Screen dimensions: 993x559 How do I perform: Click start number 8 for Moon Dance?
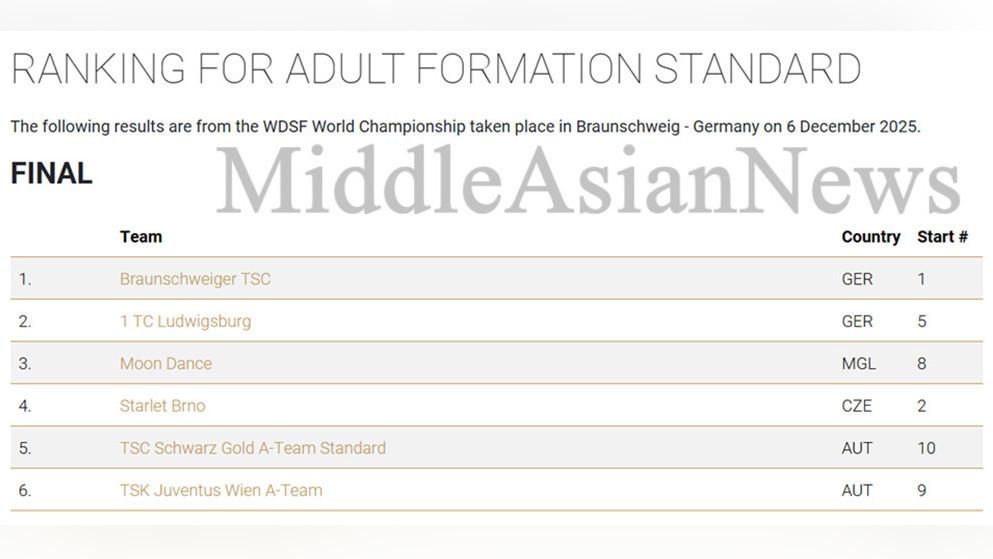point(922,364)
